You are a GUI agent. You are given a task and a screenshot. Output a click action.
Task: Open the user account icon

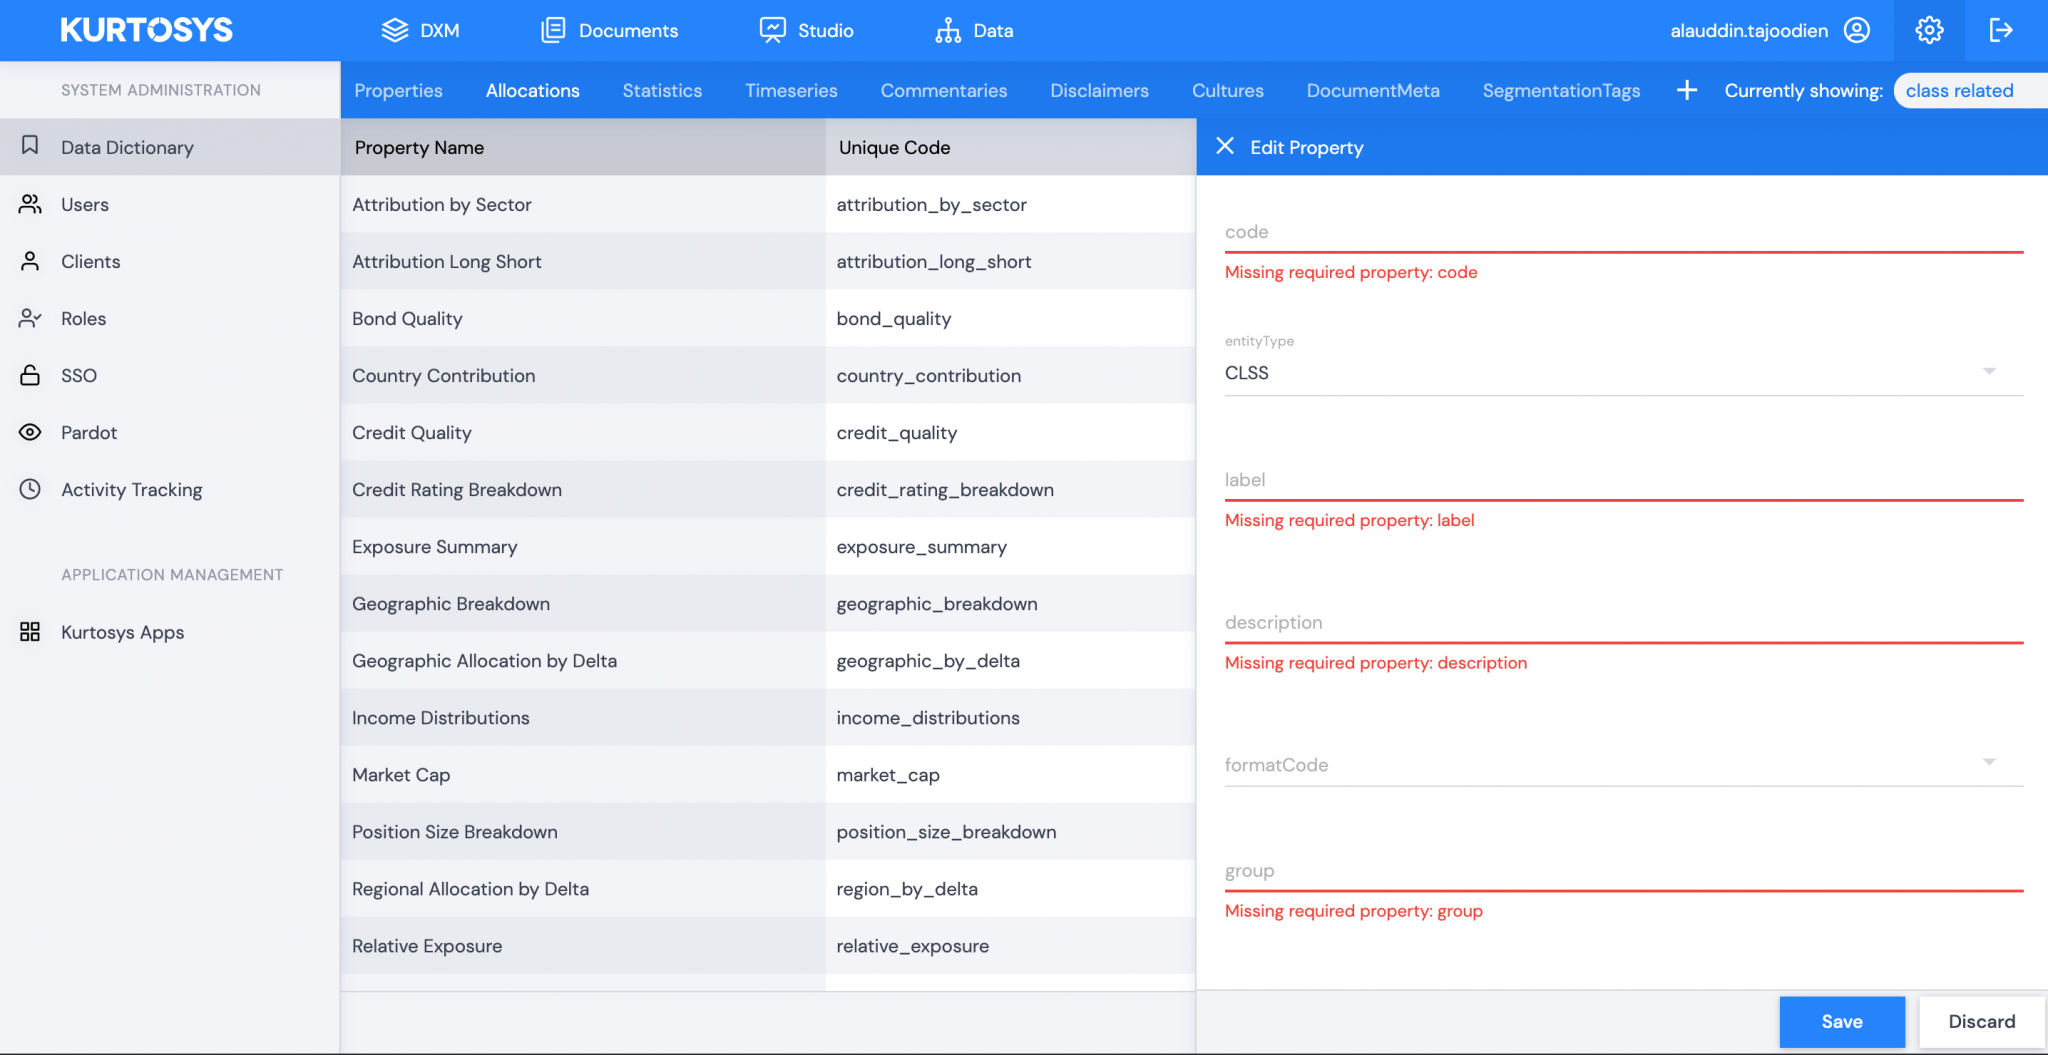(1857, 30)
